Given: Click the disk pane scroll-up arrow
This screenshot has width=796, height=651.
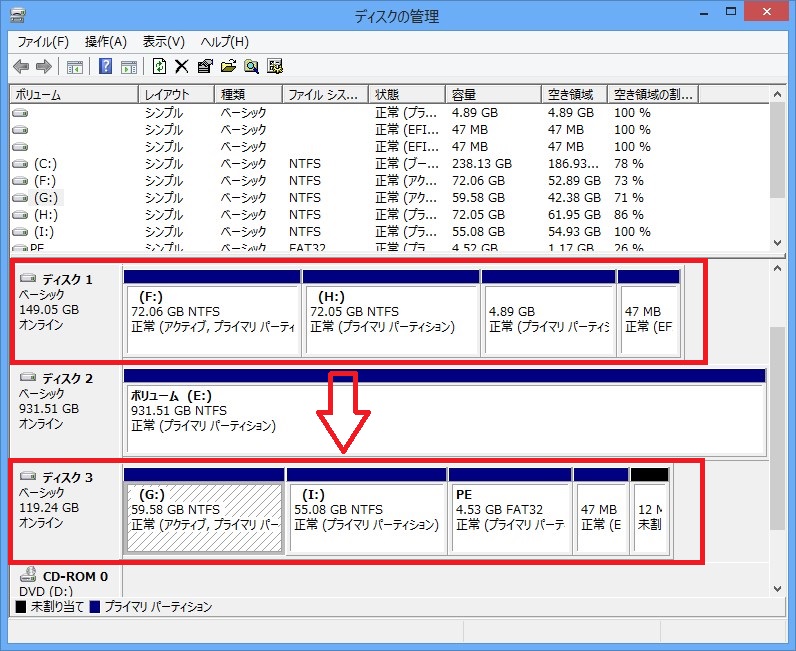Looking at the screenshot, I should tap(777, 269).
